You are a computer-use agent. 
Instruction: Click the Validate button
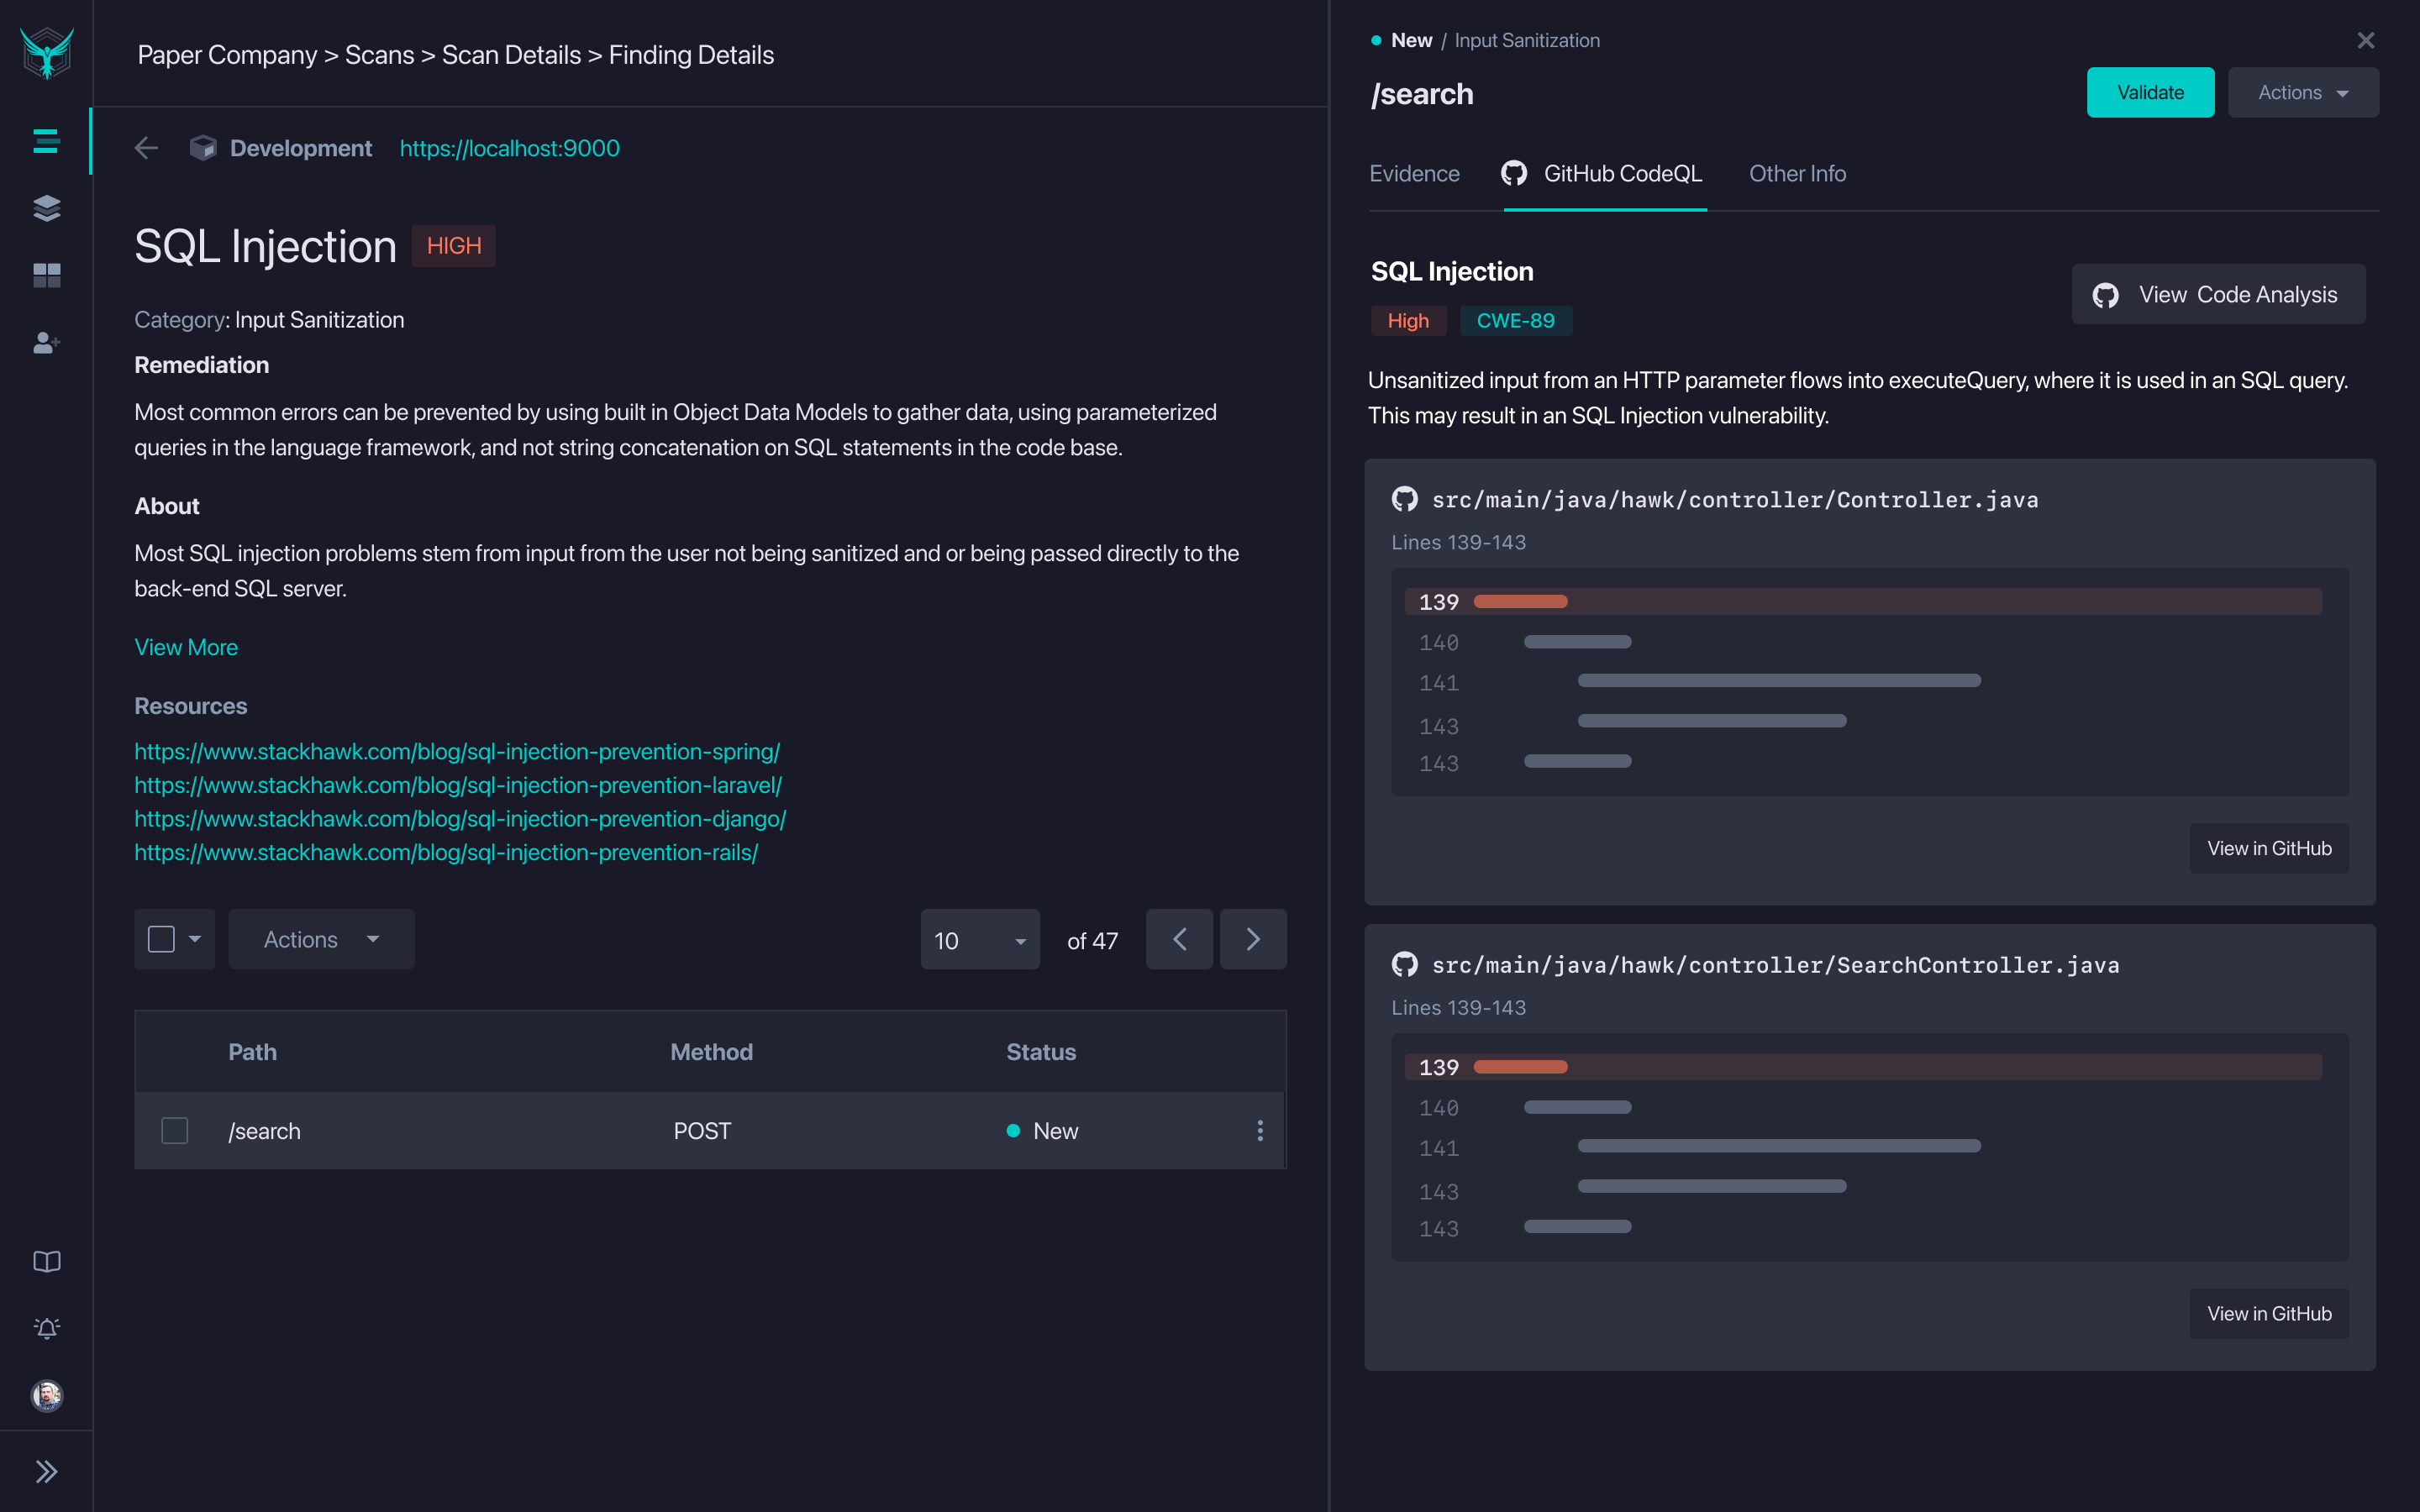coord(2150,92)
